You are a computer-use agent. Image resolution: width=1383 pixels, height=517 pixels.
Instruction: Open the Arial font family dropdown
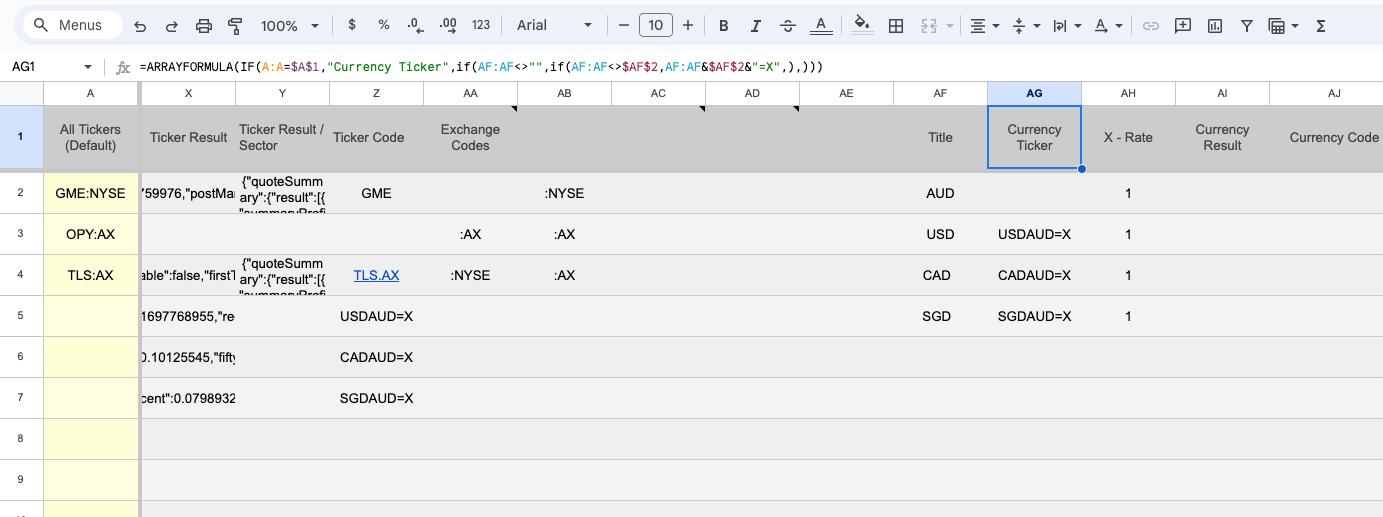(555, 26)
